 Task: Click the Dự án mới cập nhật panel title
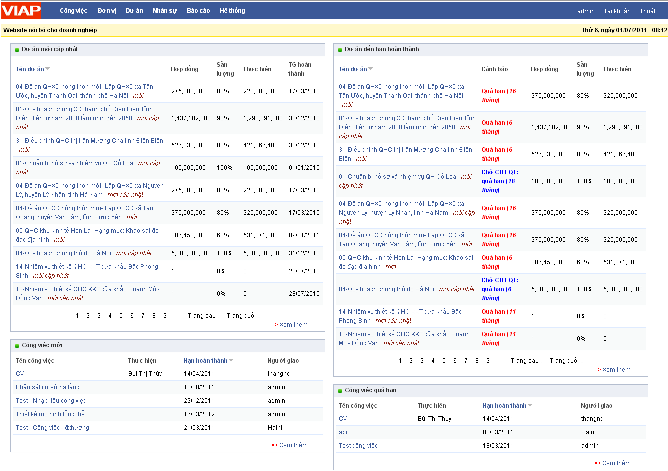click(49, 49)
